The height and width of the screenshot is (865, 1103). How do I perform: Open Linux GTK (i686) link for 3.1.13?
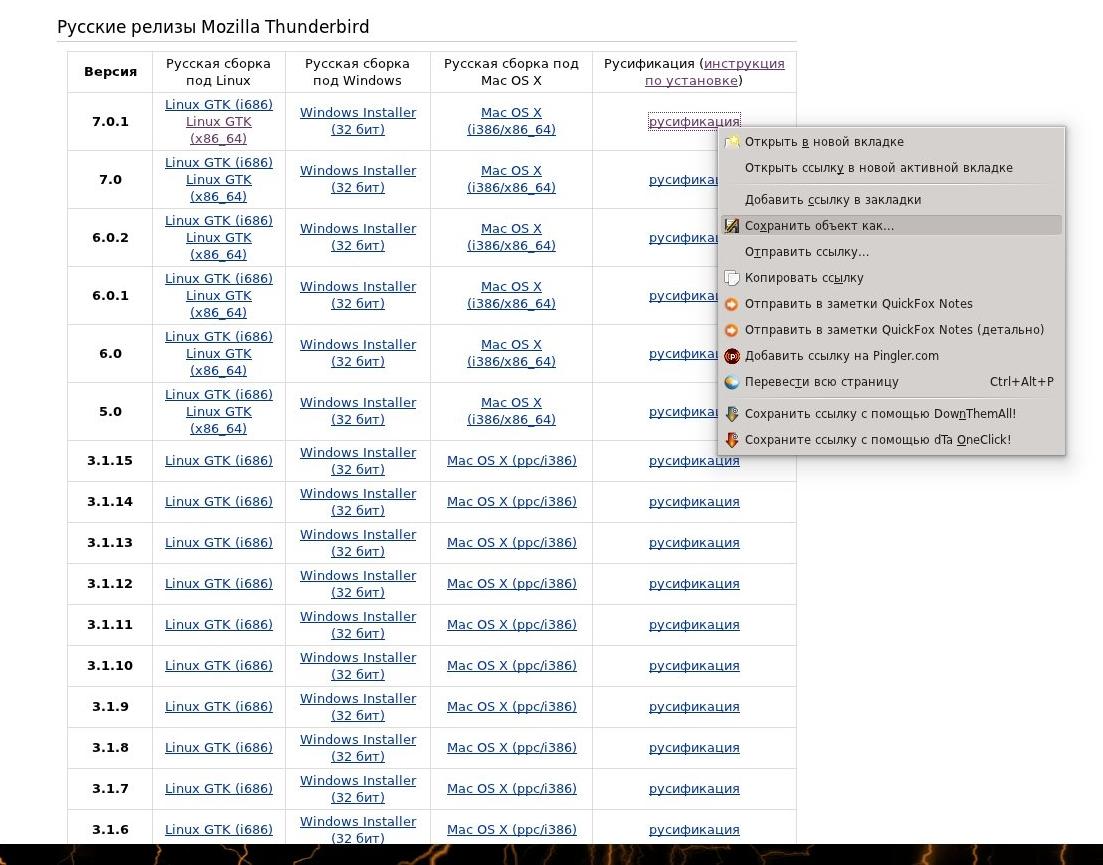(x=219, y=543)
